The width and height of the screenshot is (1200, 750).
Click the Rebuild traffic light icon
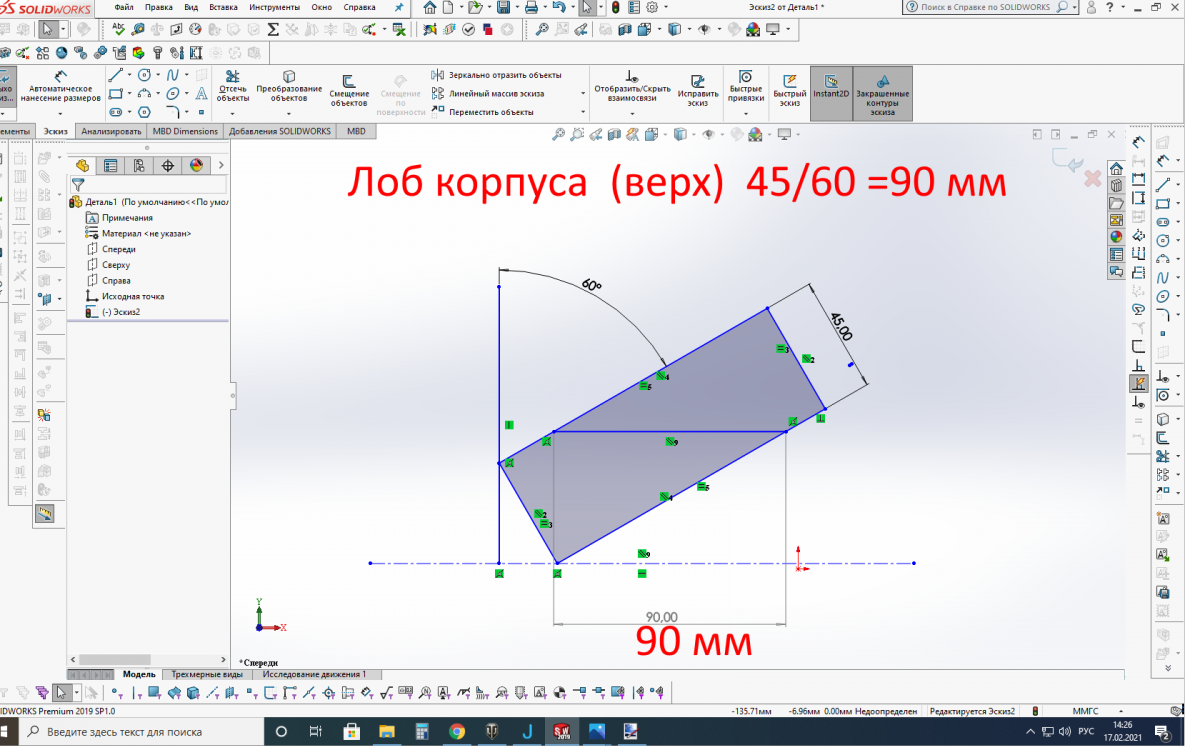[x=615, y=7]
